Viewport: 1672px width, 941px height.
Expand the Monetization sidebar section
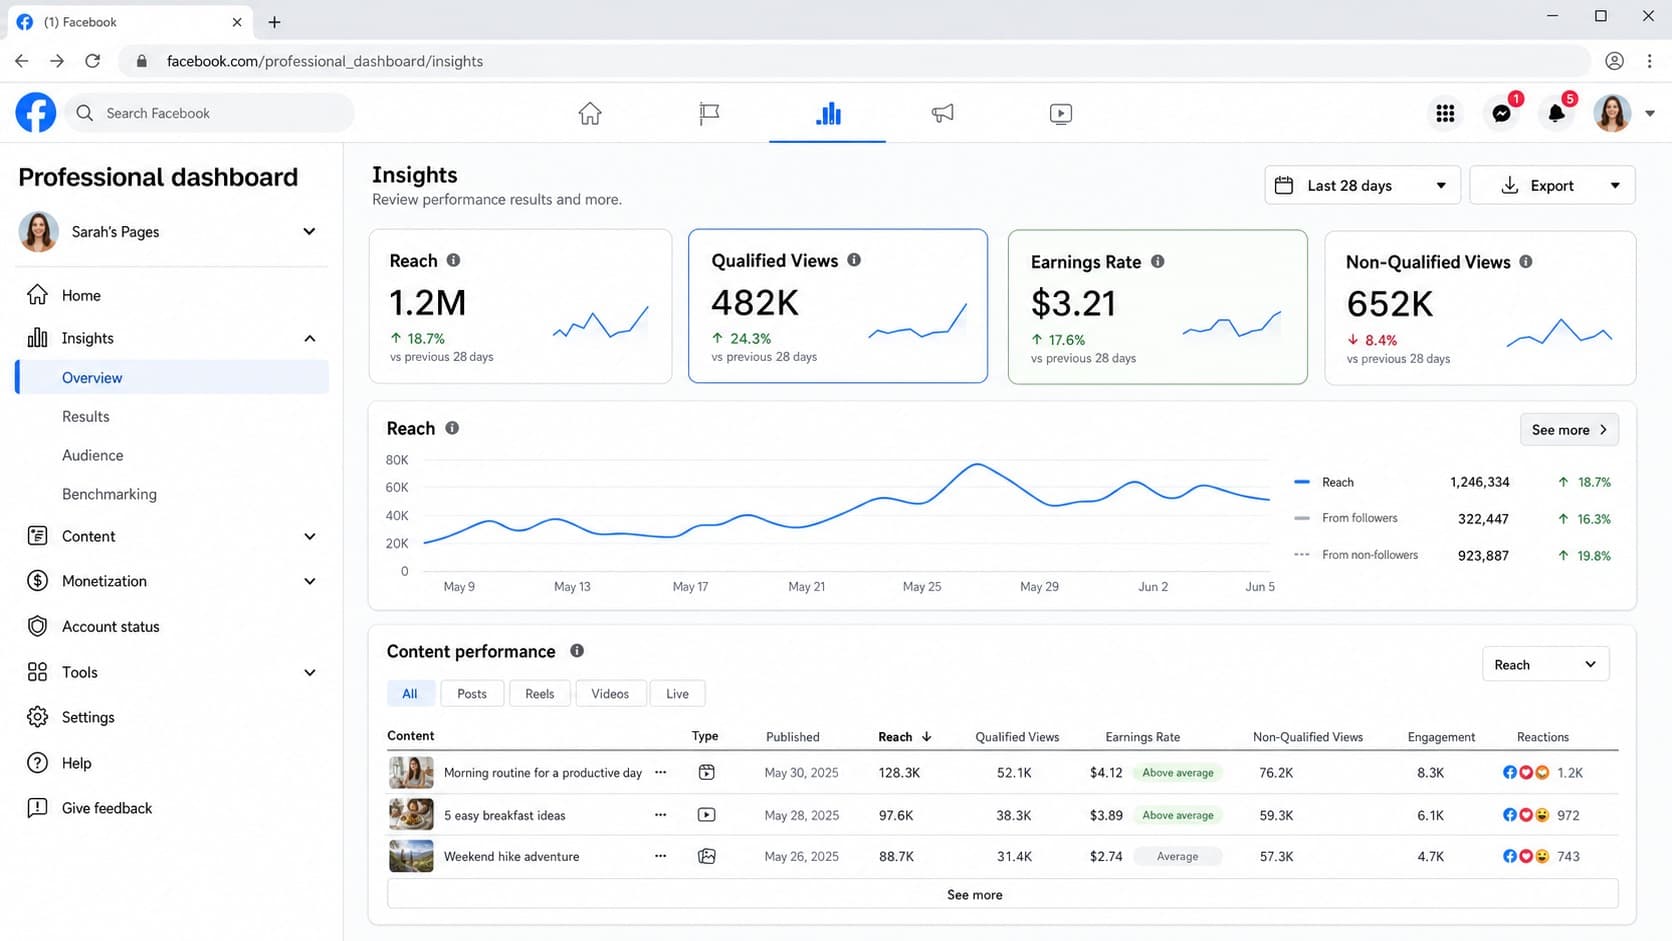click(x=310, y=581)
